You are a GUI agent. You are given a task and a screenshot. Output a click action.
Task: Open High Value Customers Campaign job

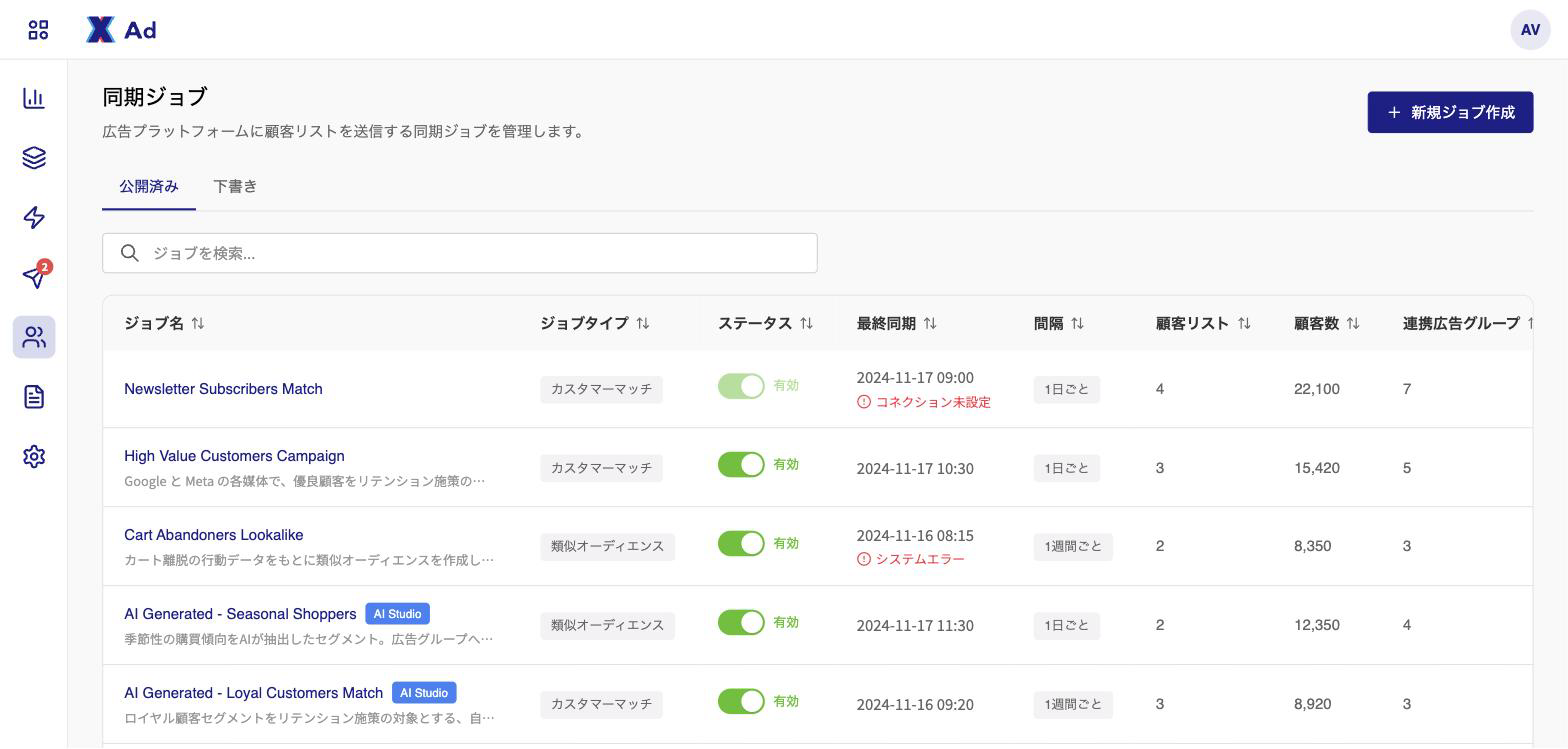coord(234,456)
